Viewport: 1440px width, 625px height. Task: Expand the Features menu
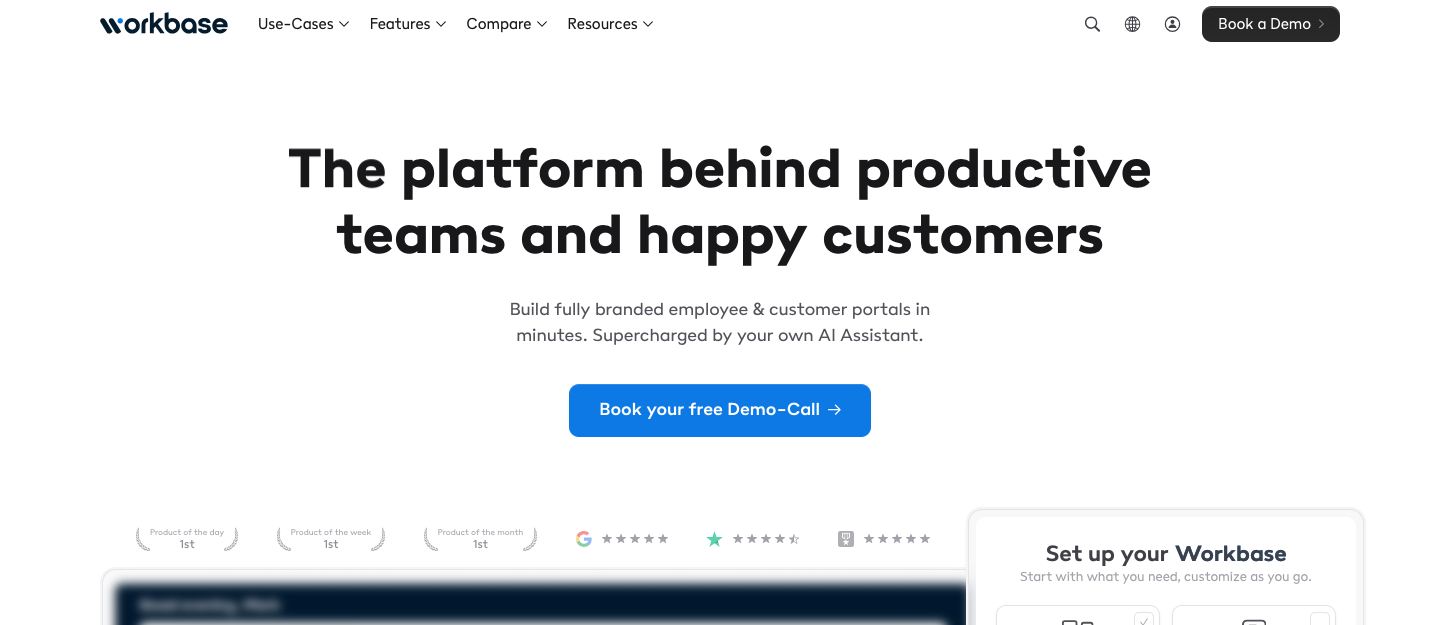pos(408,24)
